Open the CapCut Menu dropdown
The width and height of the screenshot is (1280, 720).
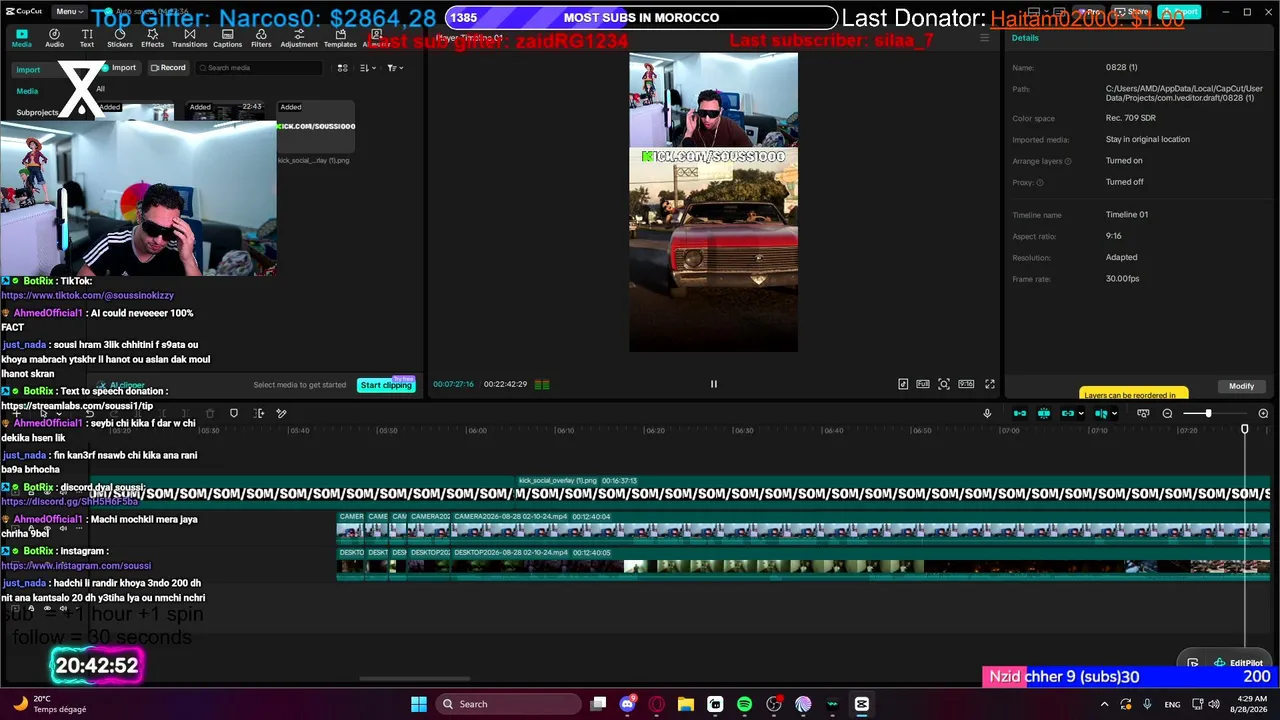69,11
